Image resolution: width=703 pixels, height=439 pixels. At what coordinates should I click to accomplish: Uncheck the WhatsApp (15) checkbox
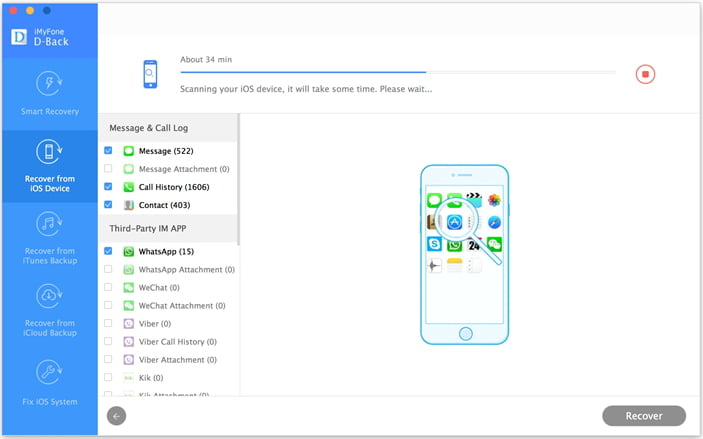108,251
